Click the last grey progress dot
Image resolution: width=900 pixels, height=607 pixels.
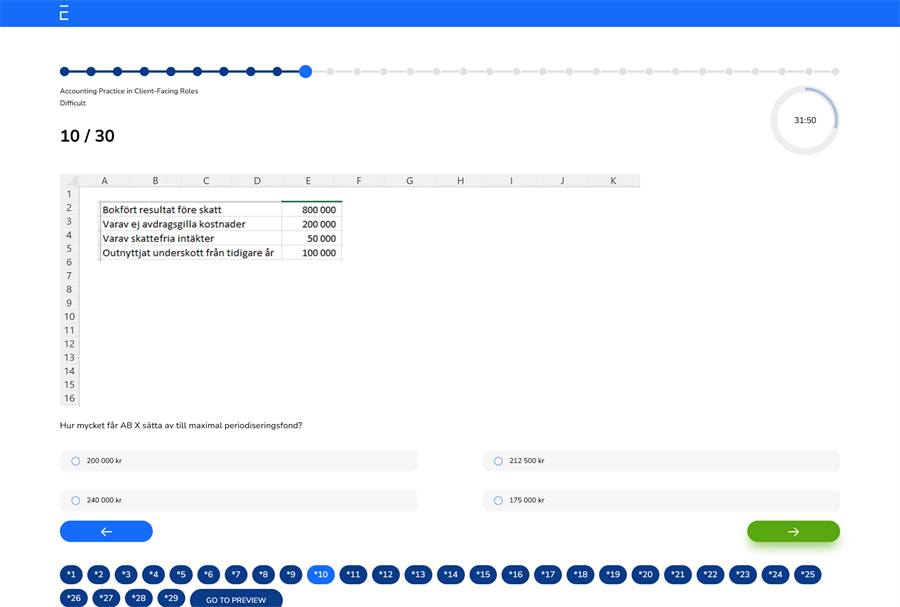point(835,71)
